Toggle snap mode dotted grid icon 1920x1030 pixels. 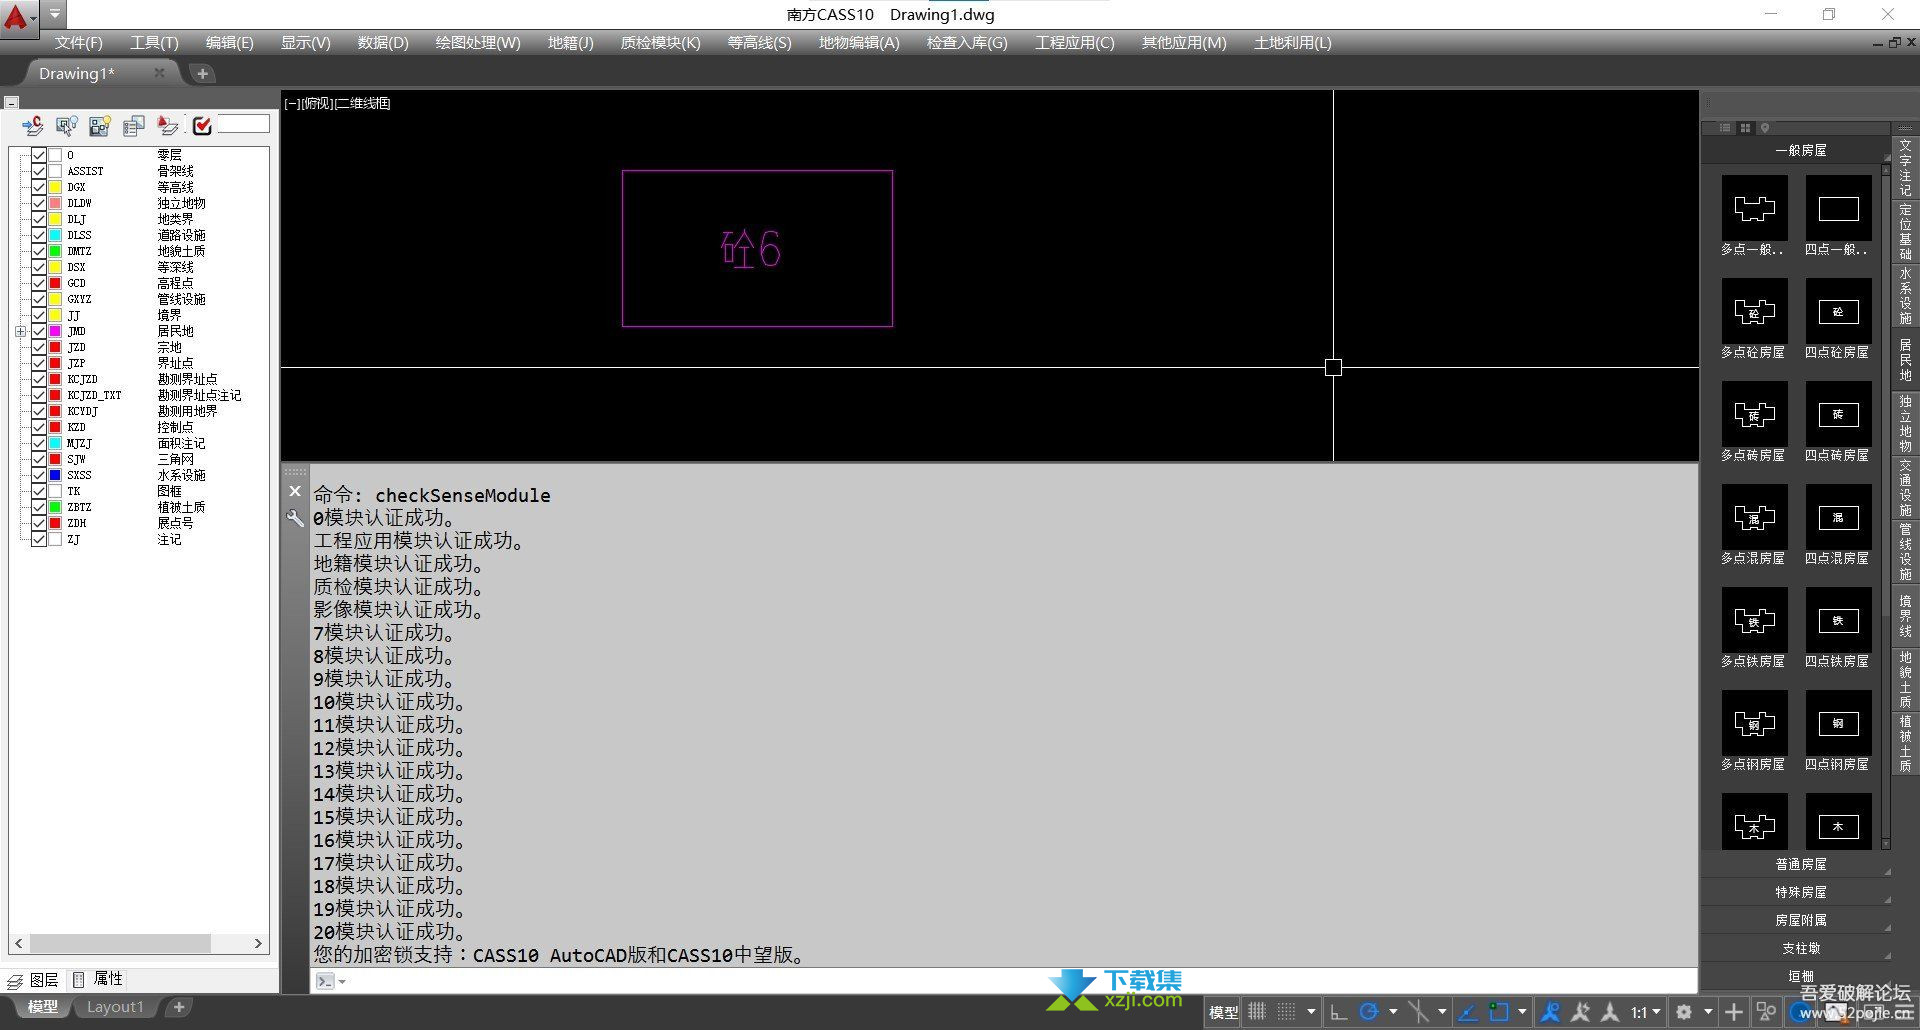click(1287, 1012)
